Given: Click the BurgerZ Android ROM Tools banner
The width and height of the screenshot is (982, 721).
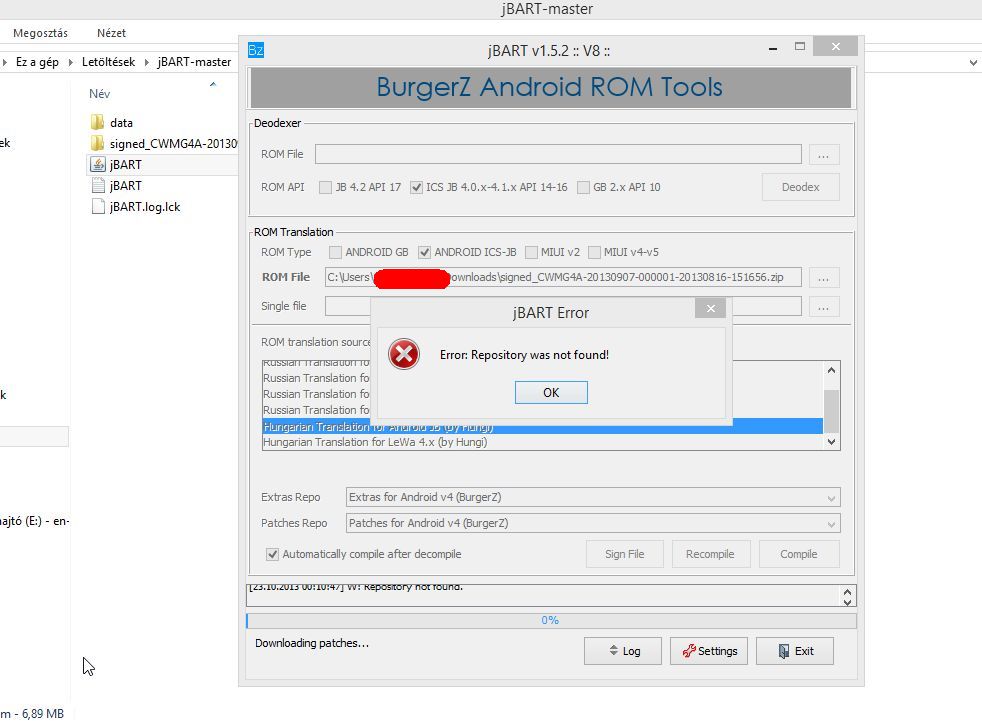Looking at the screenshot, I should (x=550, y=88).
